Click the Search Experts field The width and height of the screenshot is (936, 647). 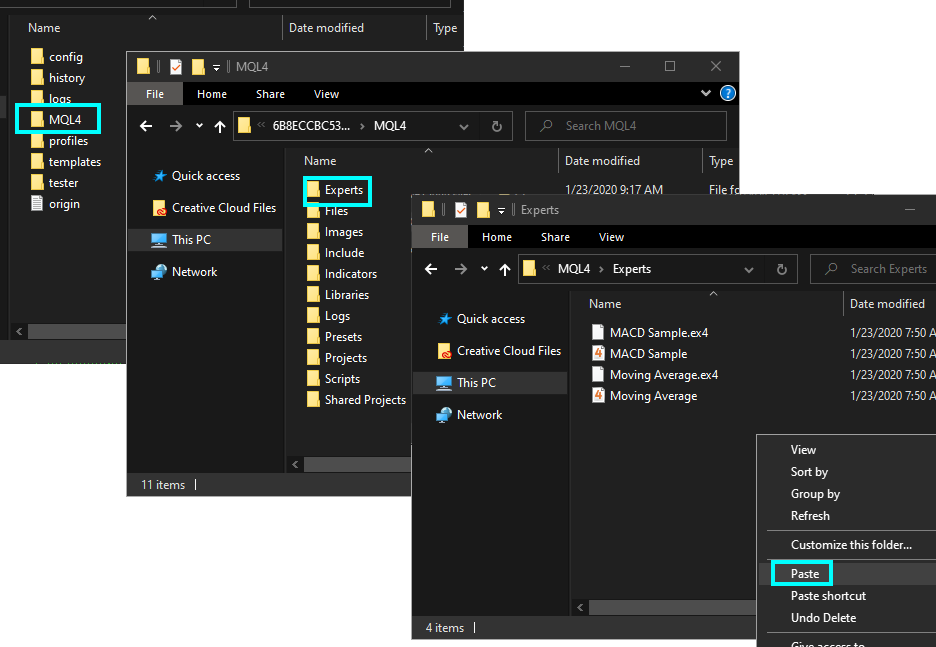point(873,269)
